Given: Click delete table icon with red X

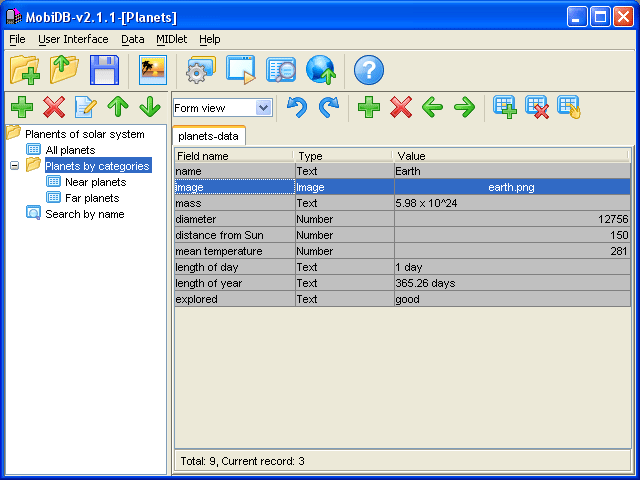Looking at the screenshot, I should tap(537, 107).
